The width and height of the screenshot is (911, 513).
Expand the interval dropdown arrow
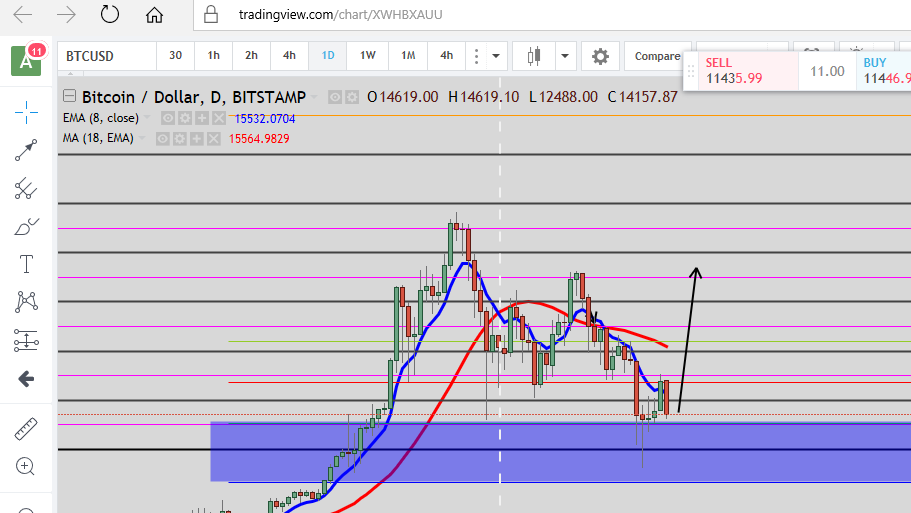click(496, 56)
